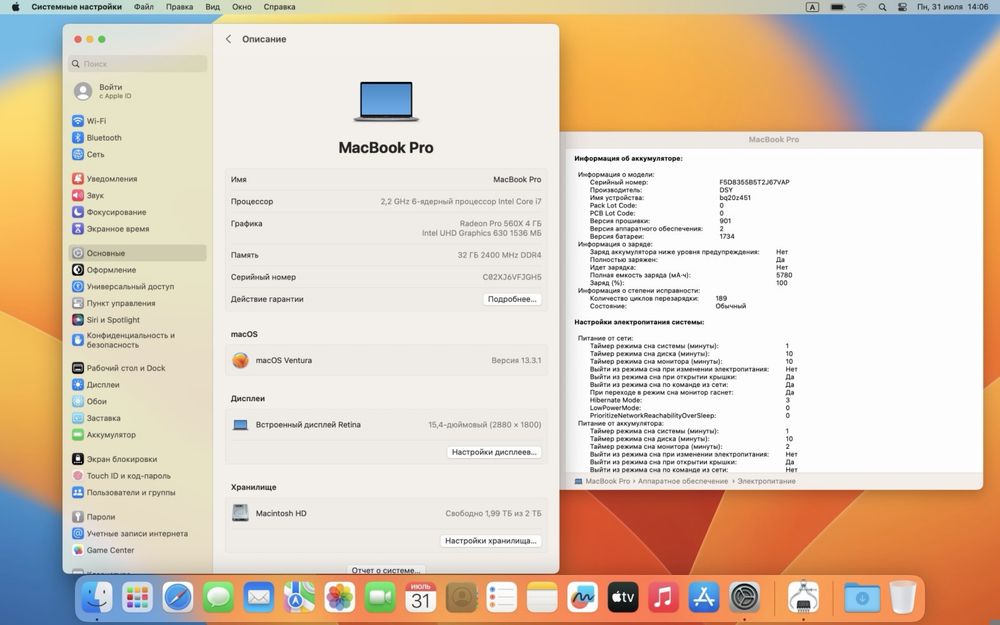
Task: Open Maps app in the Dock
Action: coord(299,598)
